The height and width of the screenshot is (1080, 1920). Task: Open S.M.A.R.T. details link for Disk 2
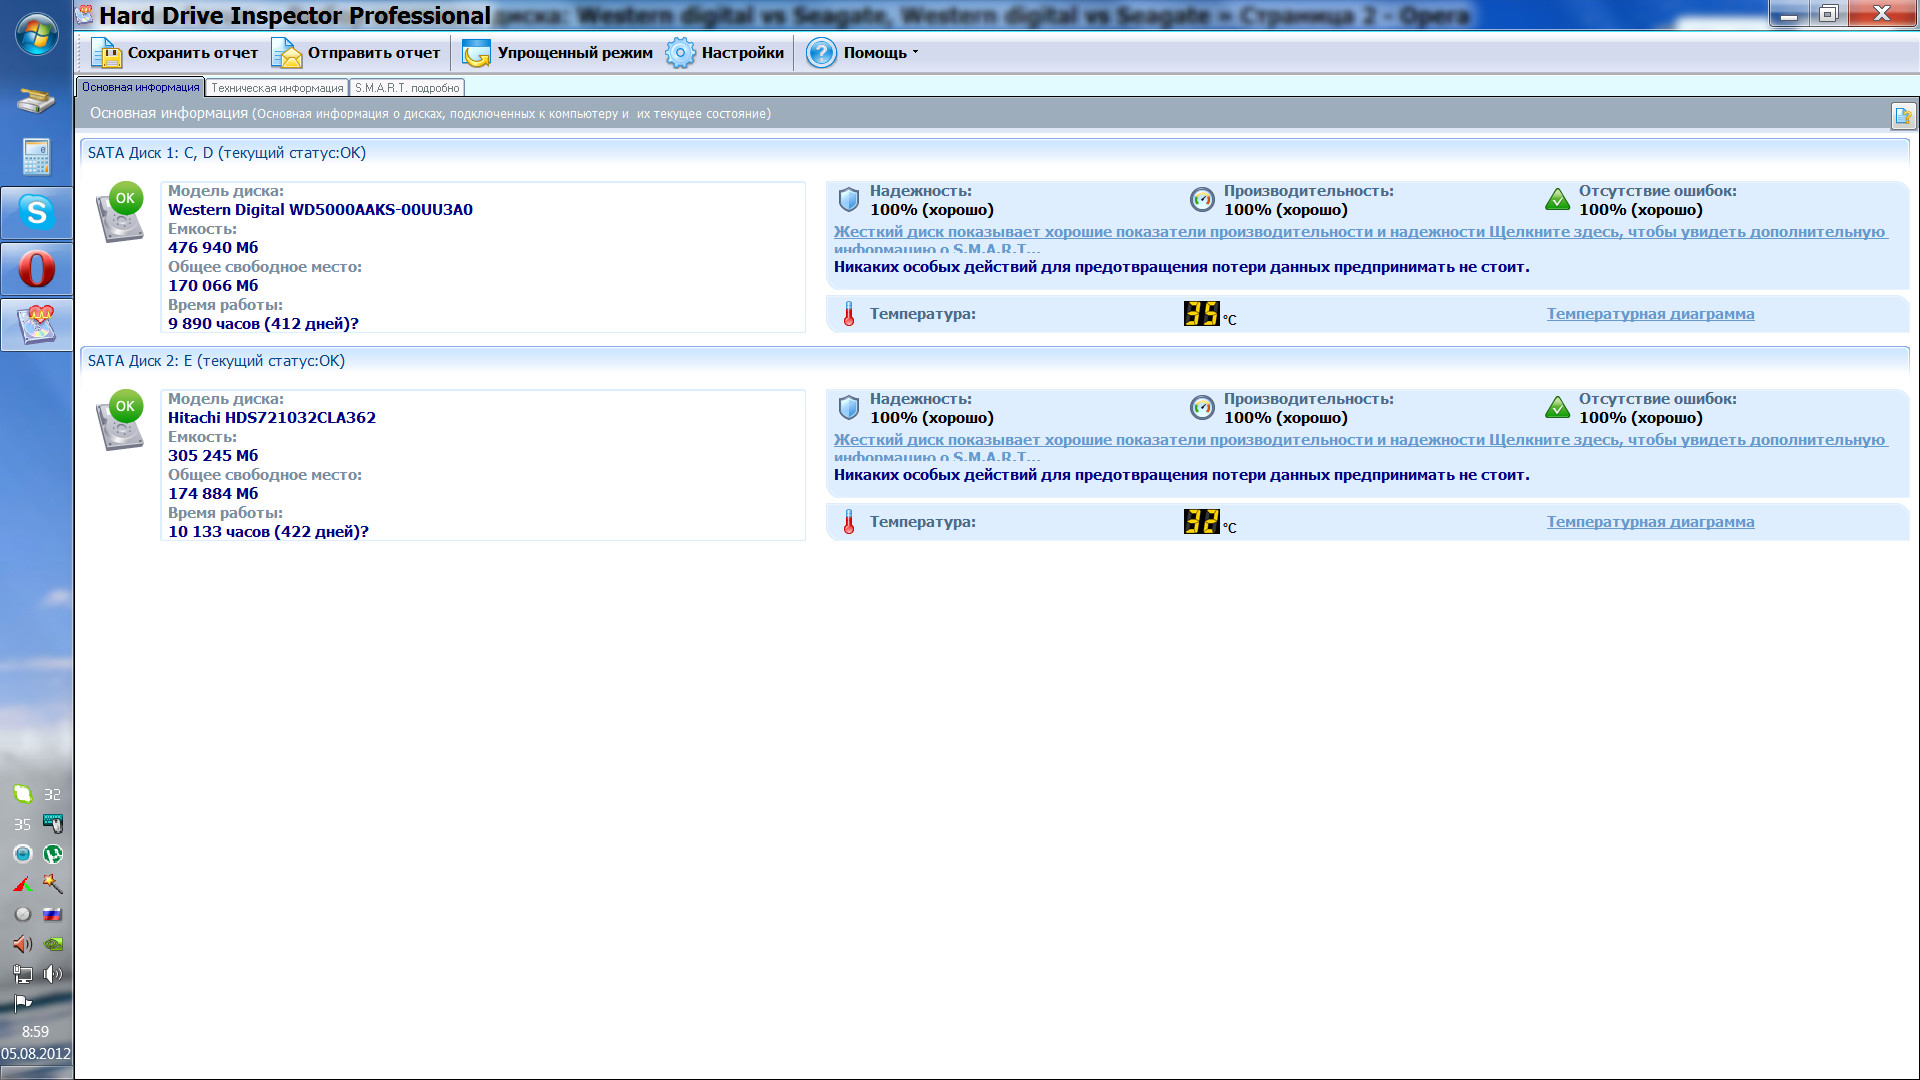(x=1360, y=447)
